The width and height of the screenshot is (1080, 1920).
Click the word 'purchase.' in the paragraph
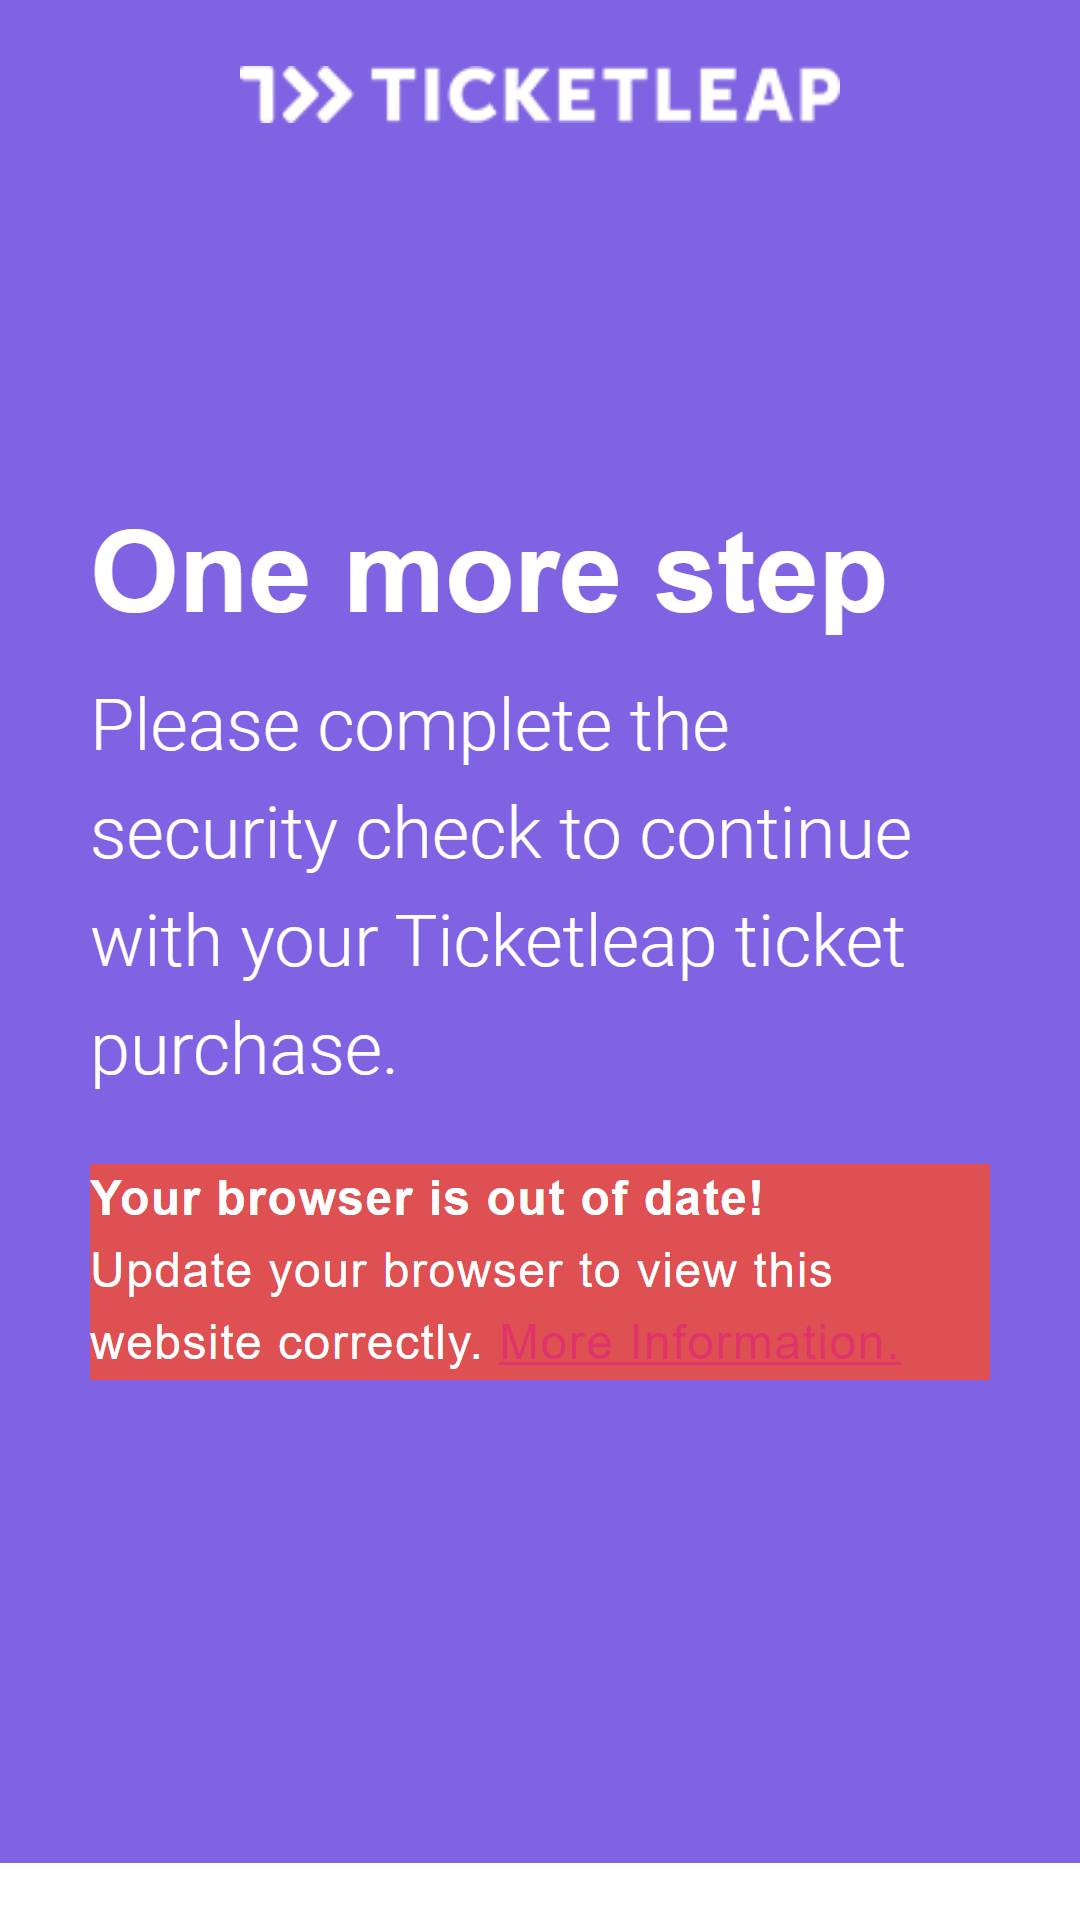click(x=244, y=1051)
